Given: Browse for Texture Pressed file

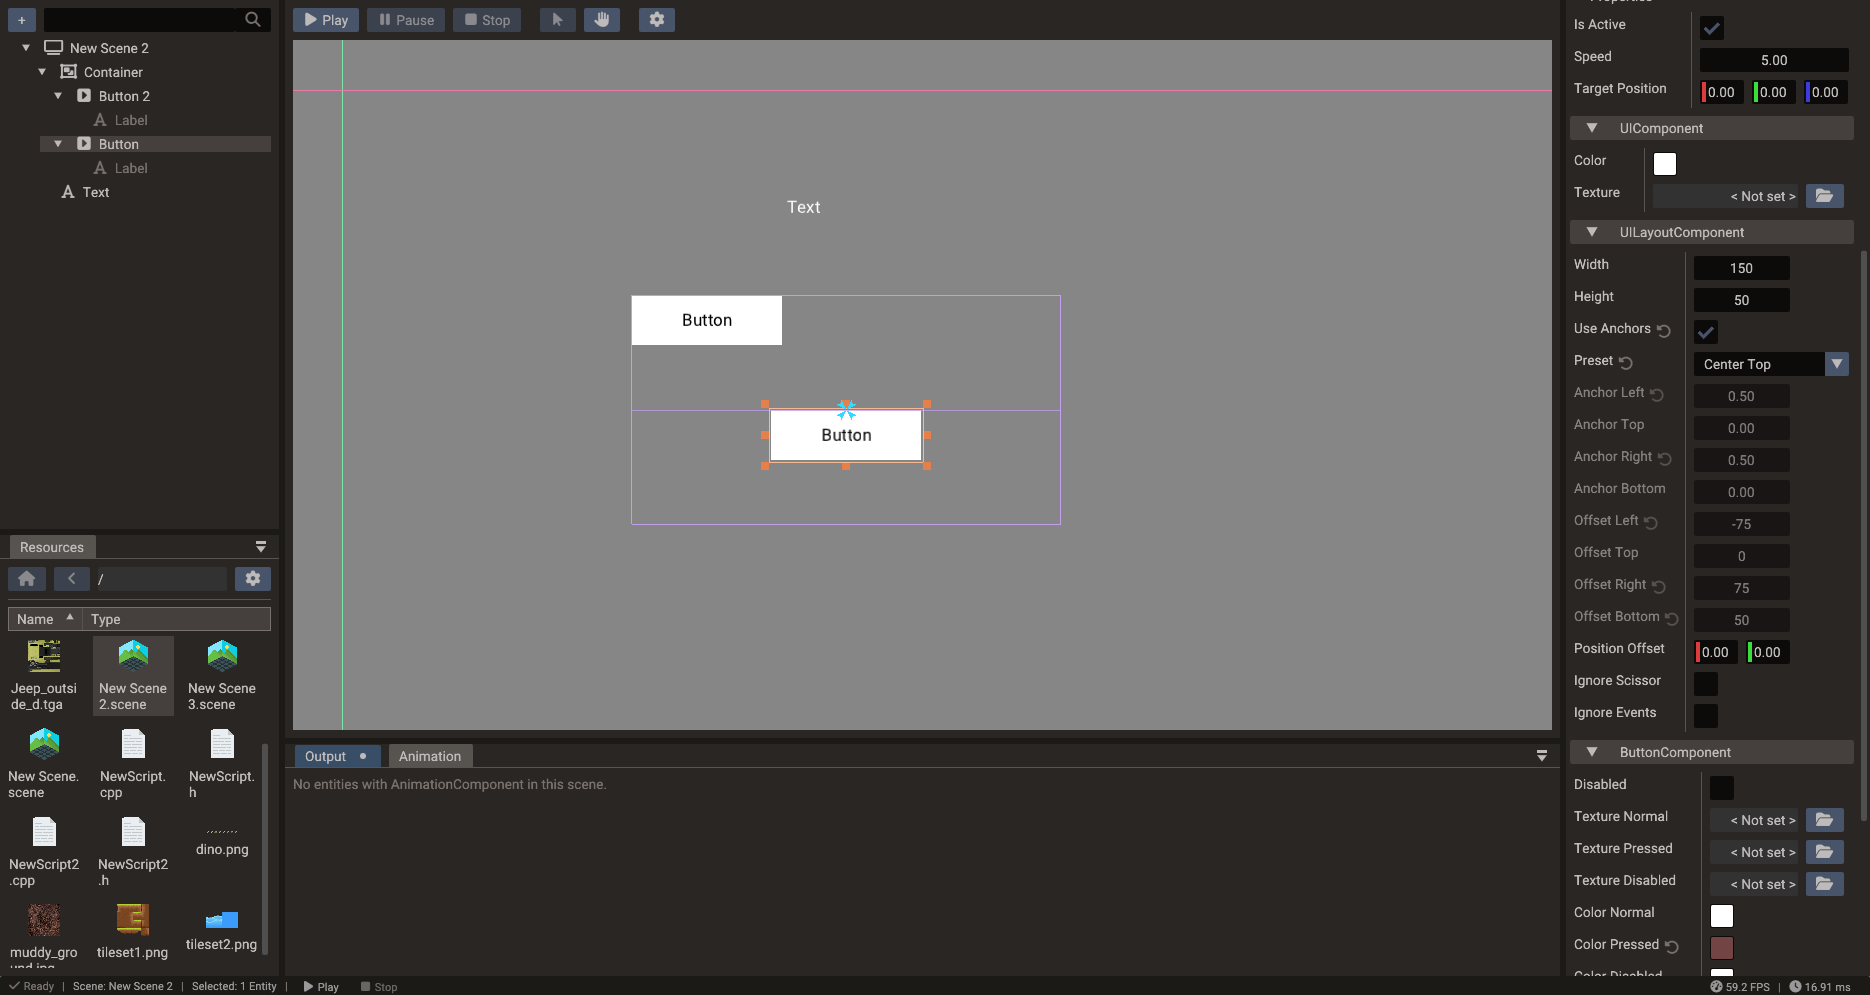Looking at the screenshot, I should coord(1825,852).
